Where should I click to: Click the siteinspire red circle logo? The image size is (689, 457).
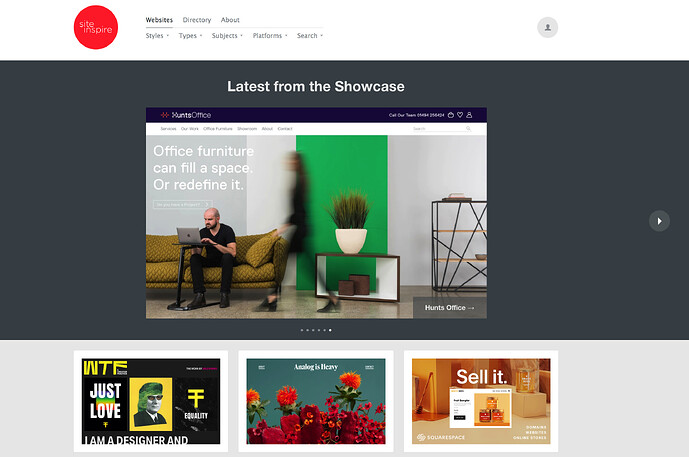(96, 27)
